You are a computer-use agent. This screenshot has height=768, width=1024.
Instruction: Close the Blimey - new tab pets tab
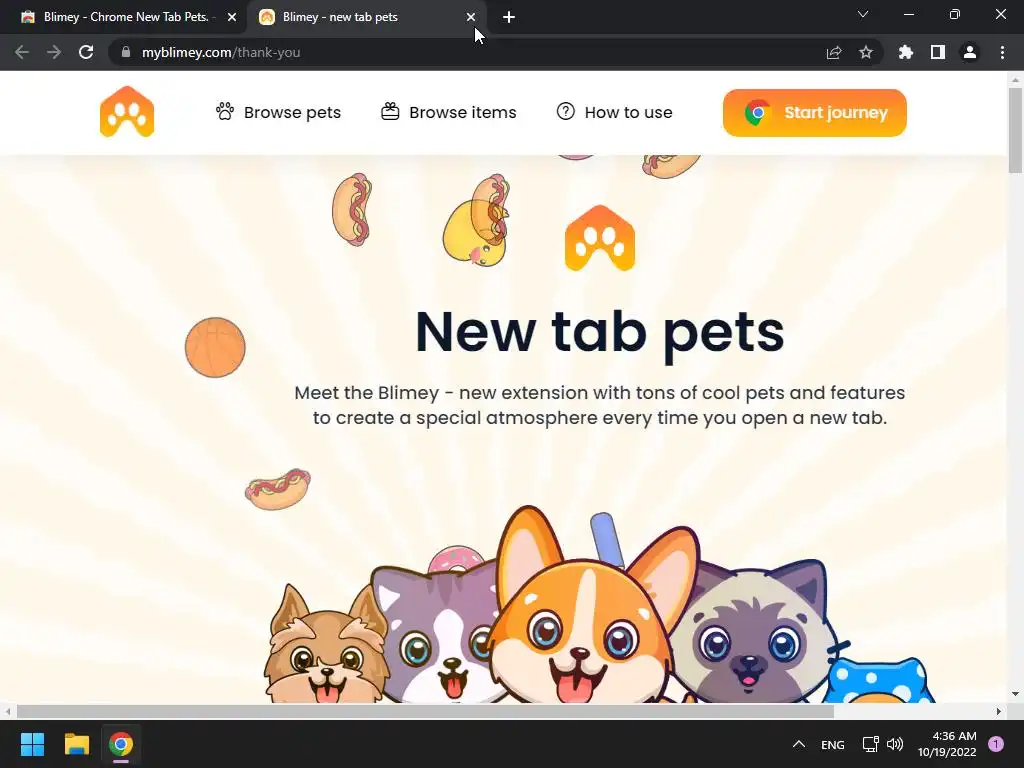click(x=471, y=17)
